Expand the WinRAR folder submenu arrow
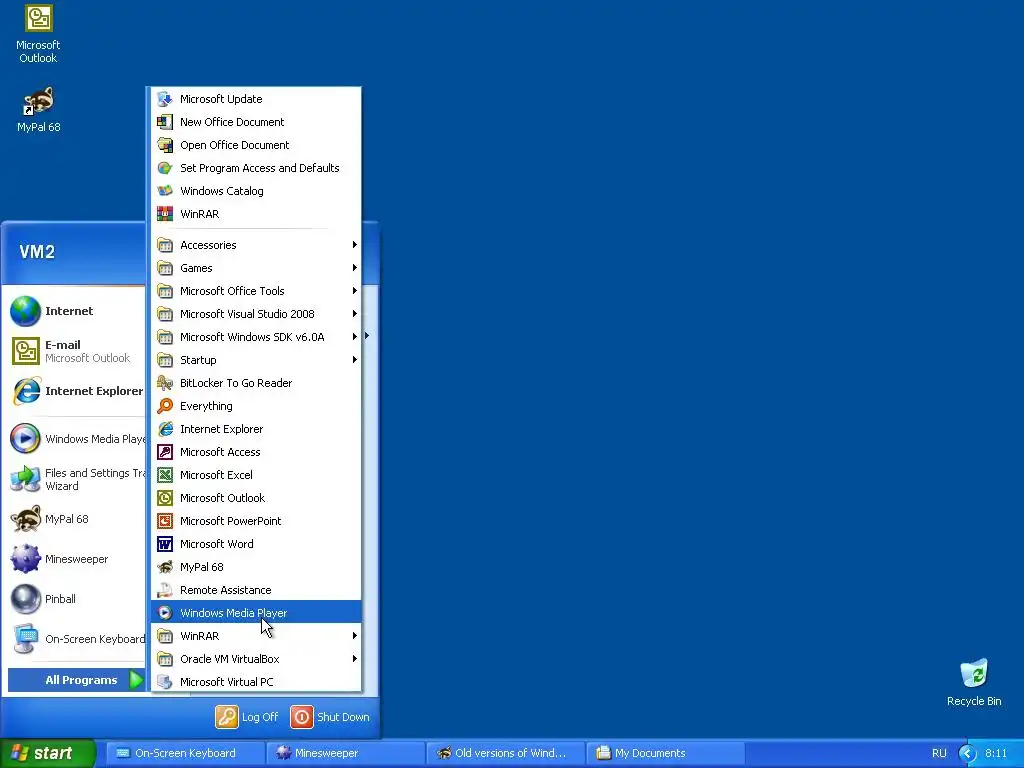 coord(355,635)
